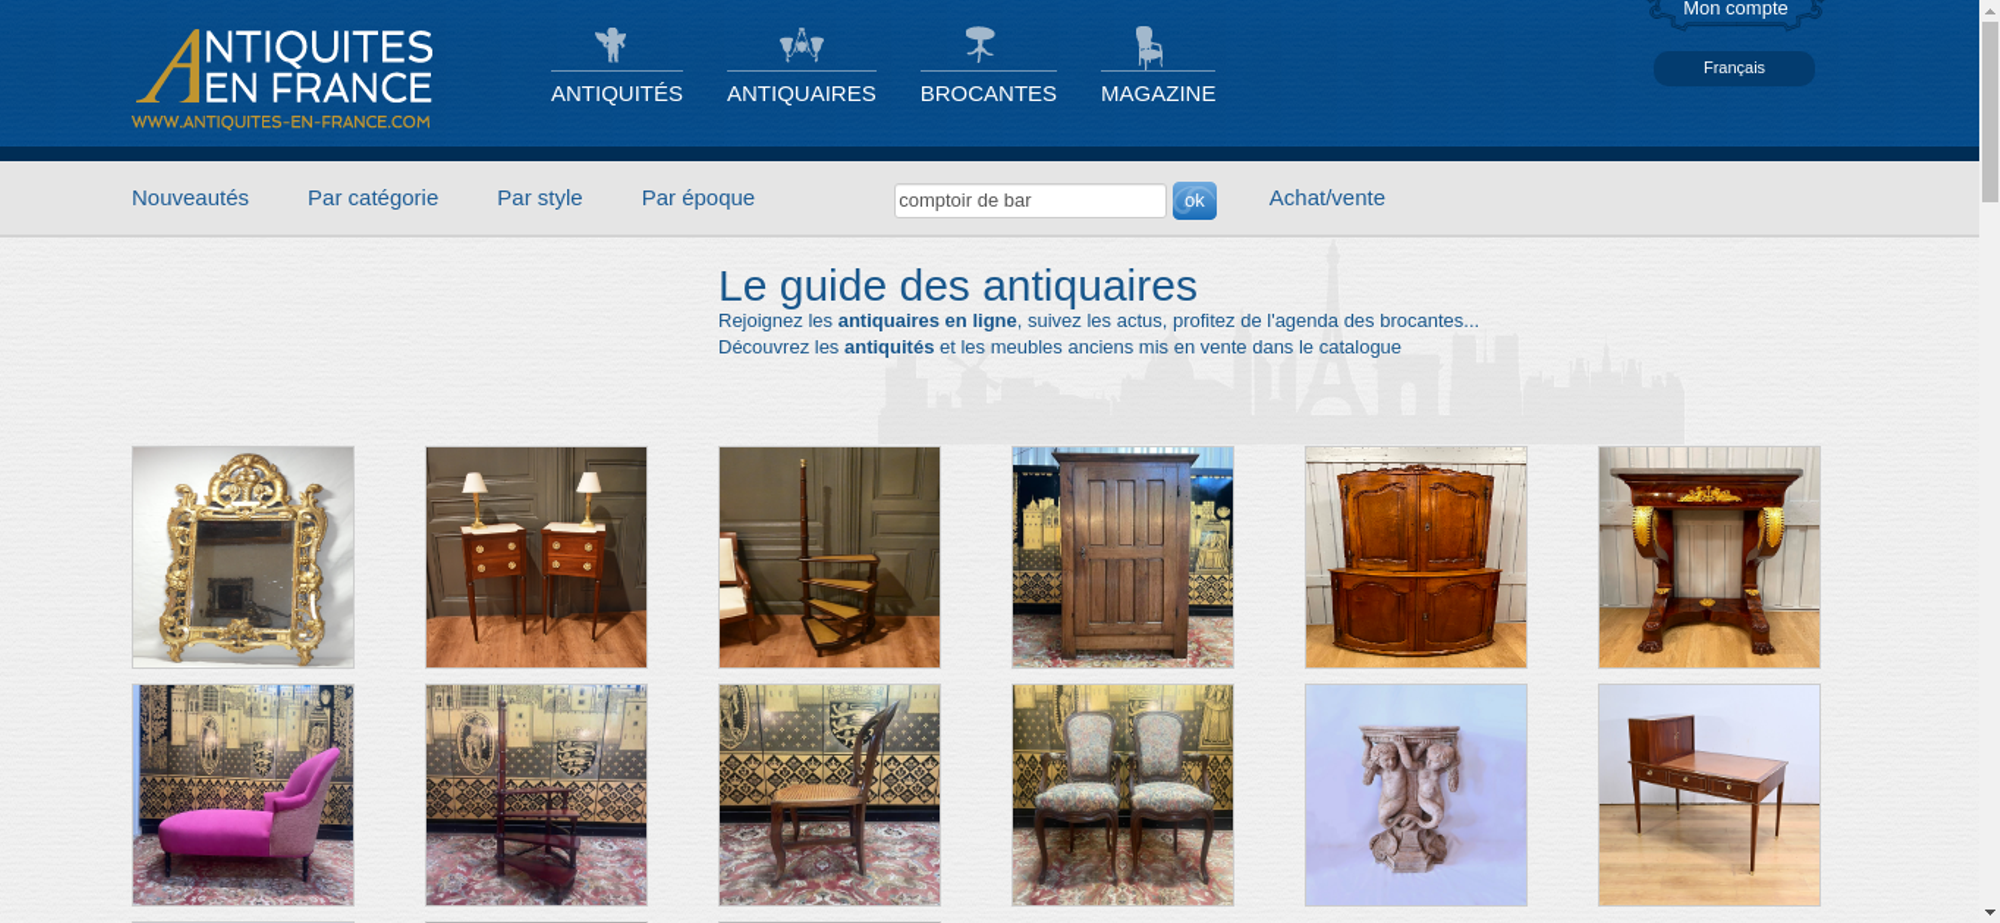Open the gilded mirror thumbnail
Image resolution: width=2000 pixels, height=923 pixels.
pos(243,557)
